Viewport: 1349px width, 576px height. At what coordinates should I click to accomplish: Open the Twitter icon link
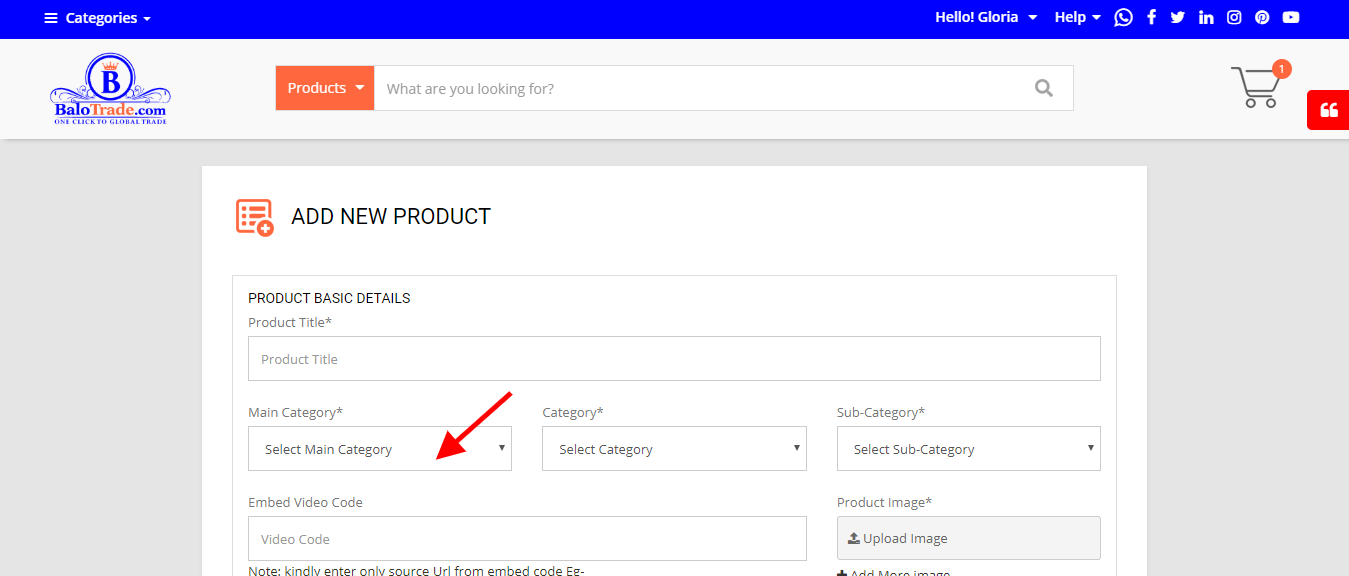[x=1178, y=17]
